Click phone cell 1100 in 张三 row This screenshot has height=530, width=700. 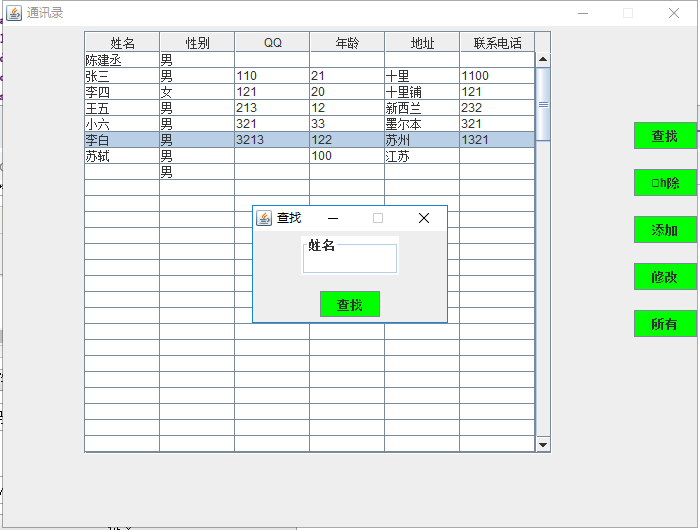tap(497, 76)
